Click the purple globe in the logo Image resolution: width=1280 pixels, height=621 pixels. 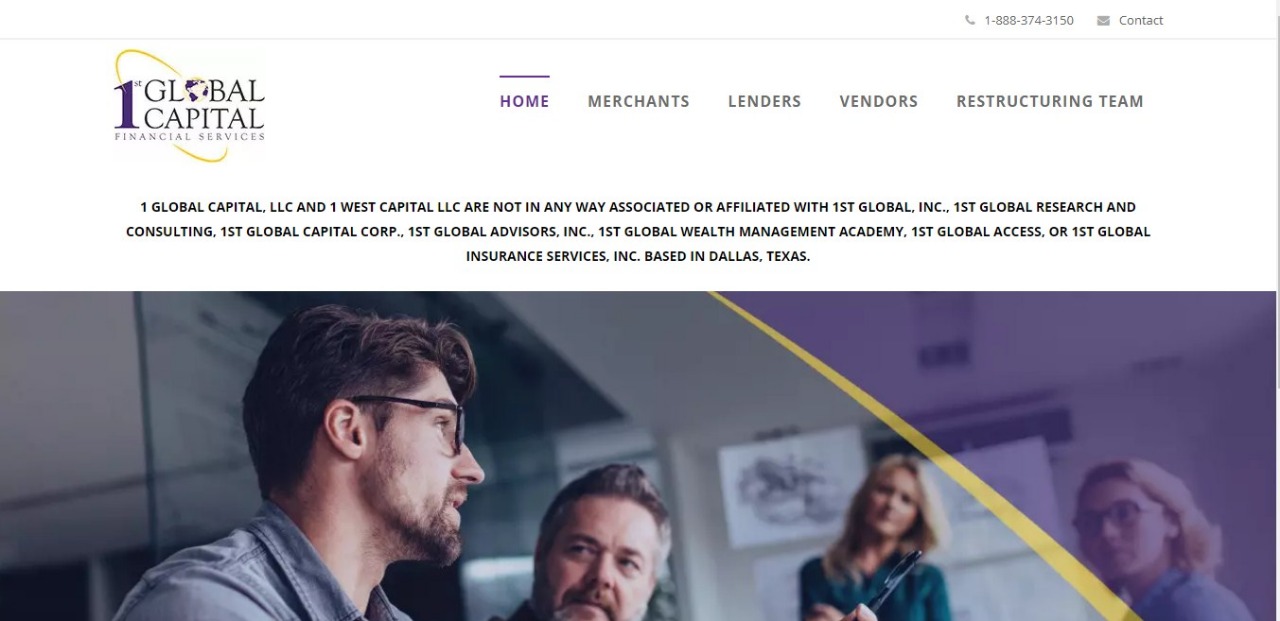(x=198, y=91)
